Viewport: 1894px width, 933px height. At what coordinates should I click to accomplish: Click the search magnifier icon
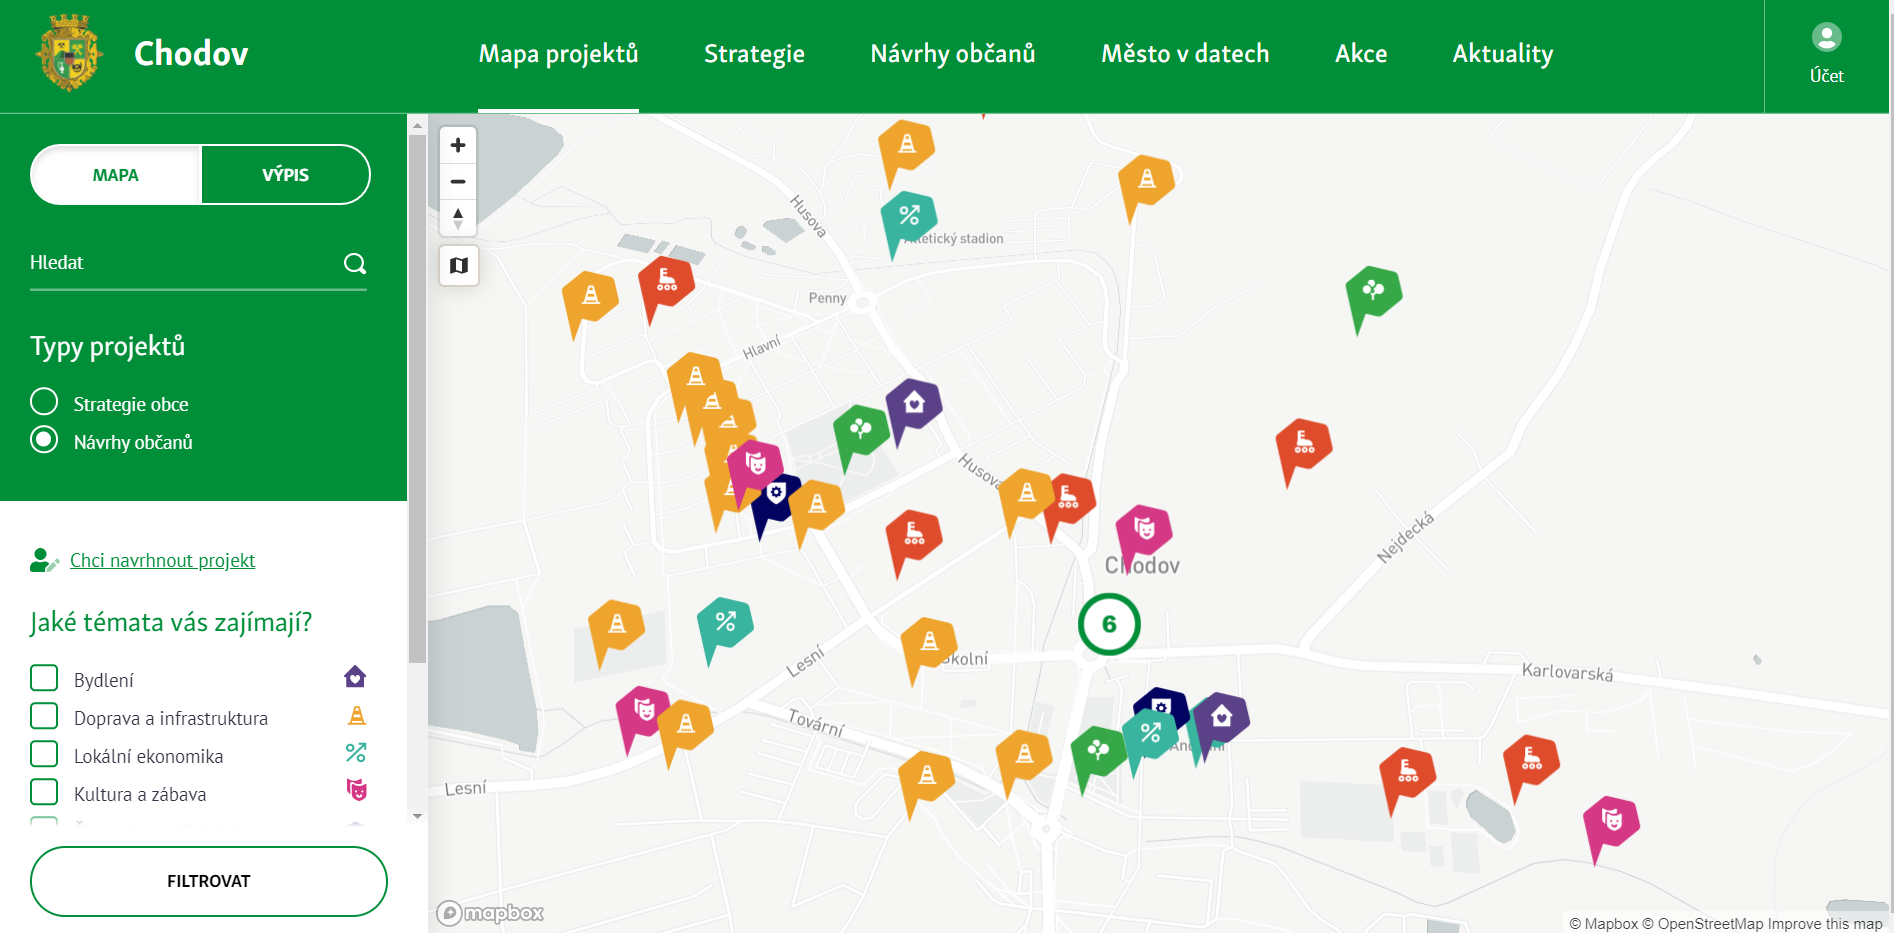tap(355, 263)
